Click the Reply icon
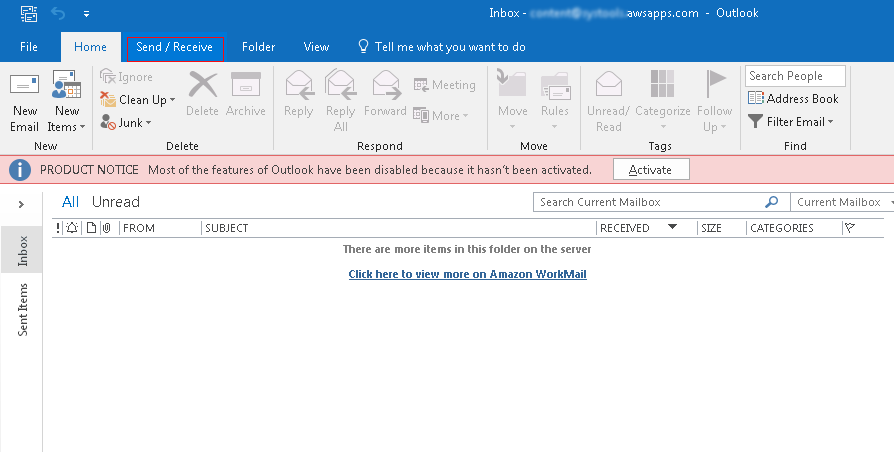 tap(299, 85)
